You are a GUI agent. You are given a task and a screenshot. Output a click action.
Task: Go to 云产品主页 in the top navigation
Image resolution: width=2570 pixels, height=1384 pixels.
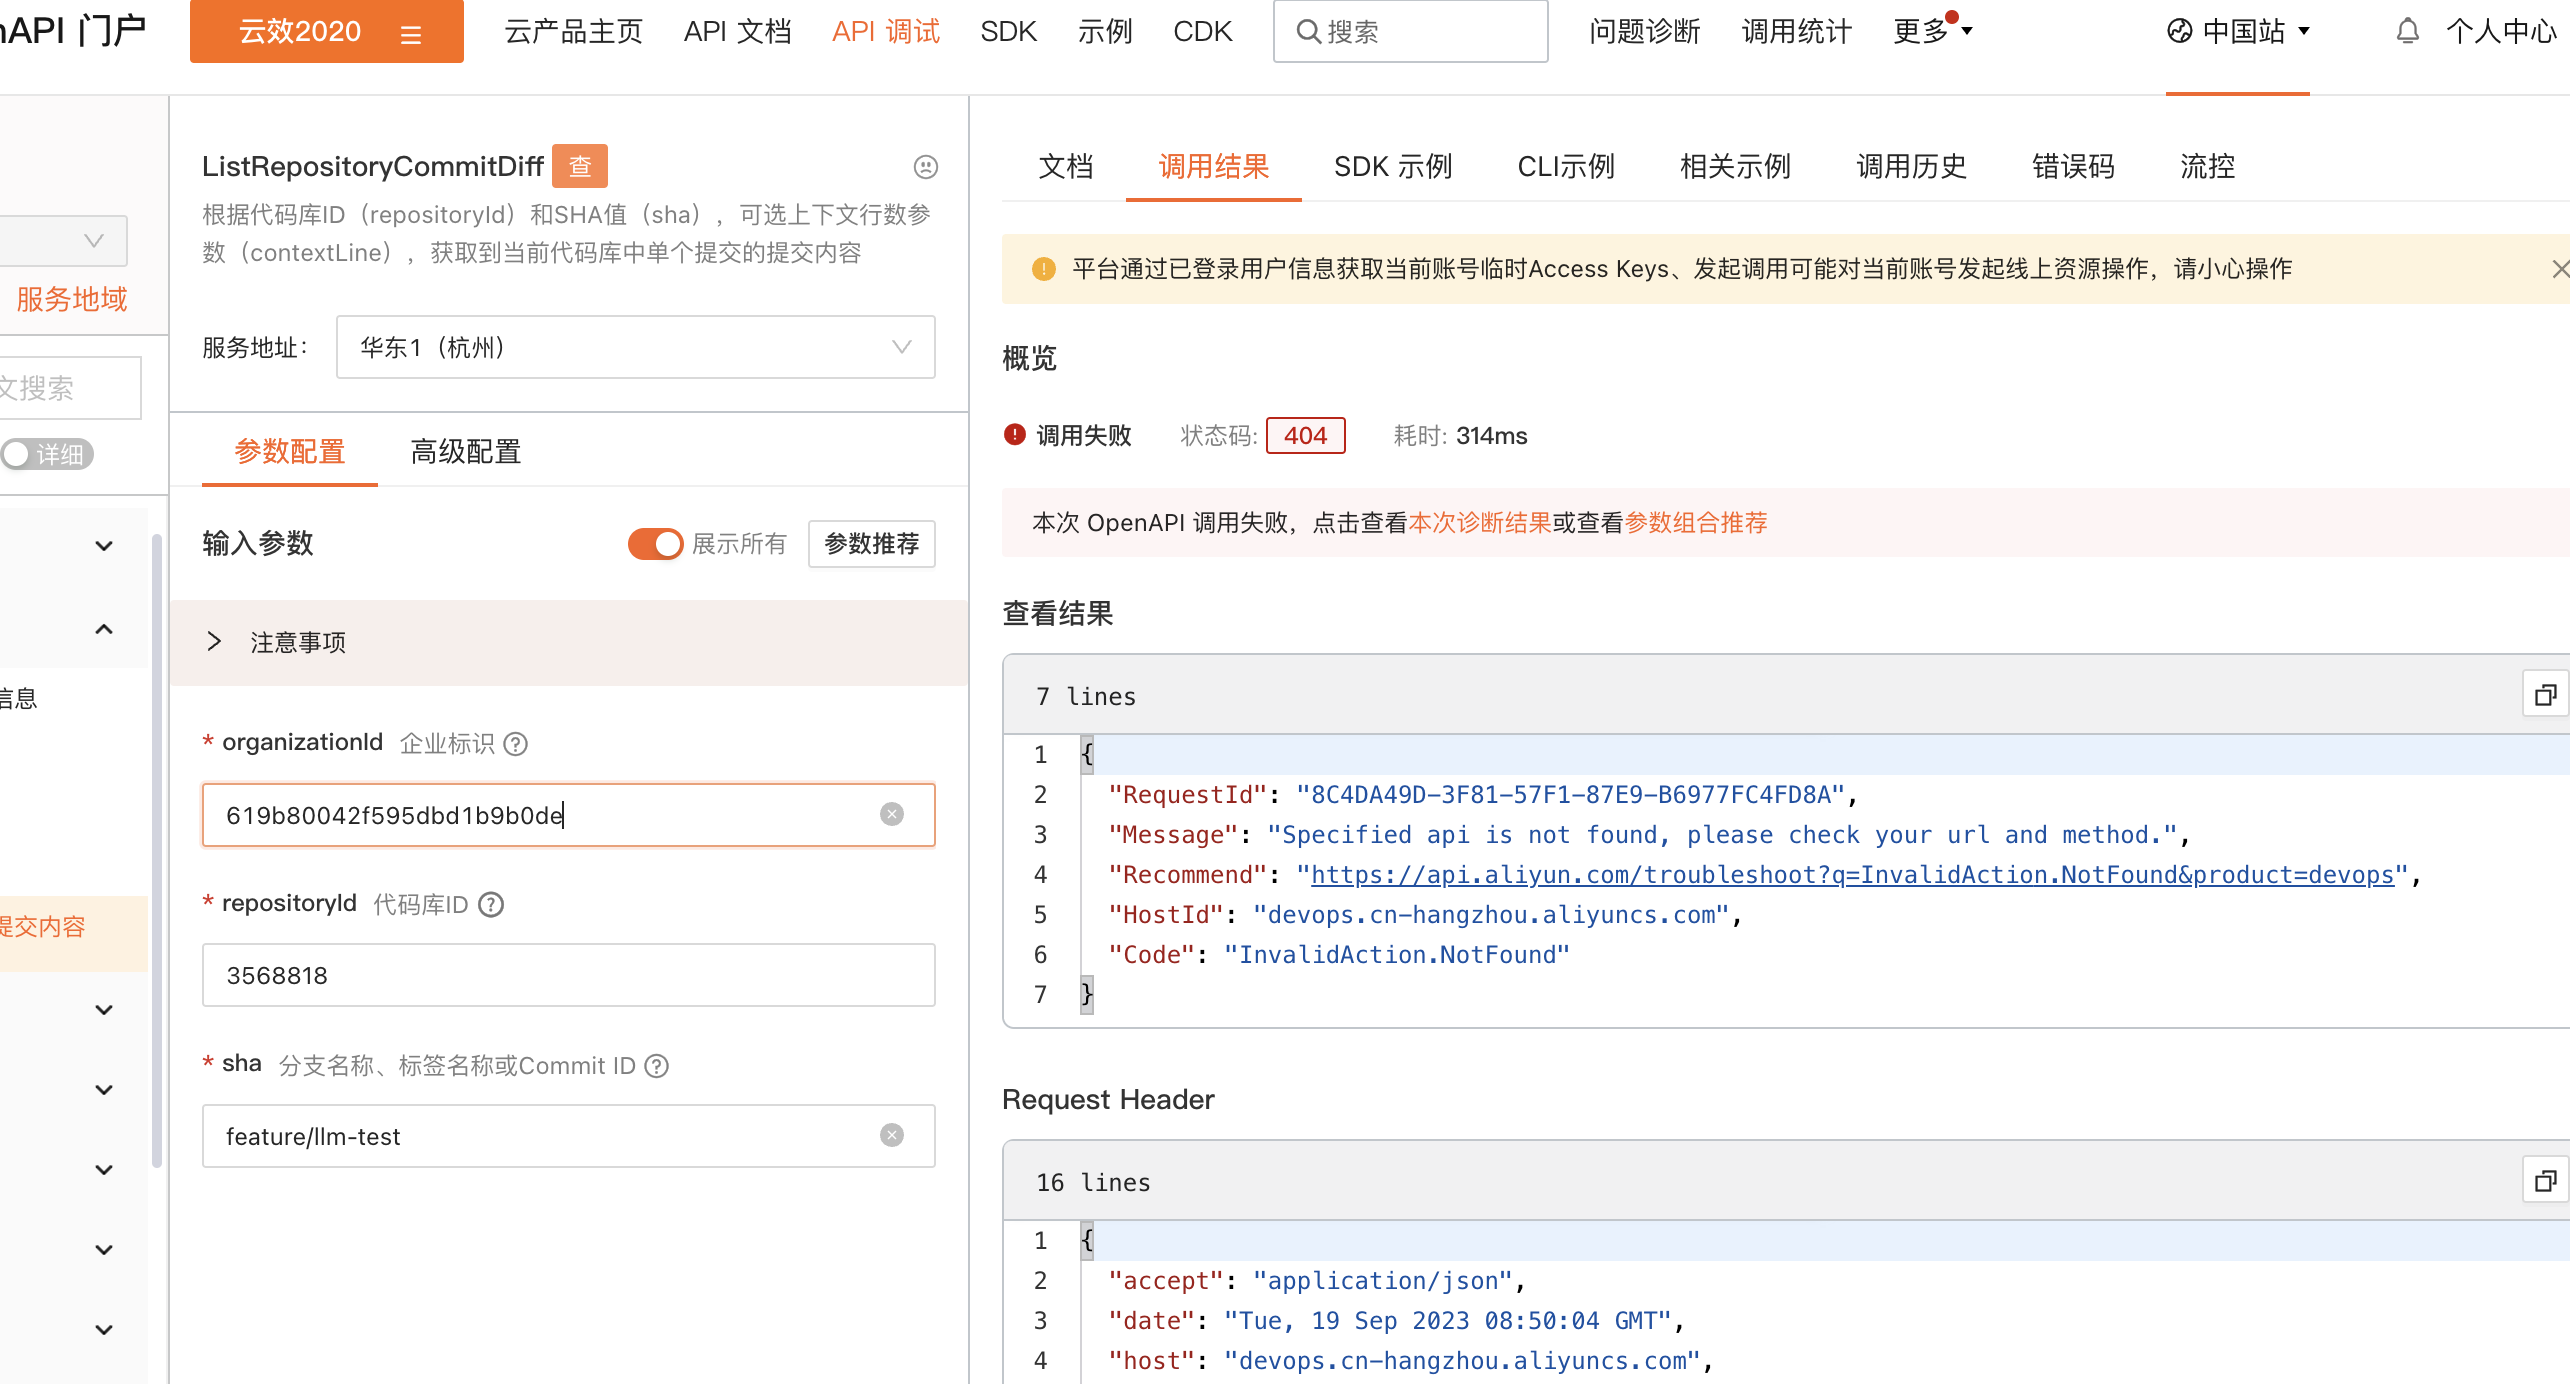574,32
